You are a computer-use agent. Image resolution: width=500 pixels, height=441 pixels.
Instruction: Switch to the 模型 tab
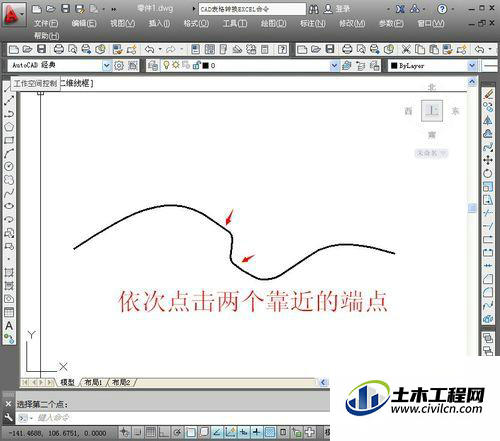coord(68,382)
